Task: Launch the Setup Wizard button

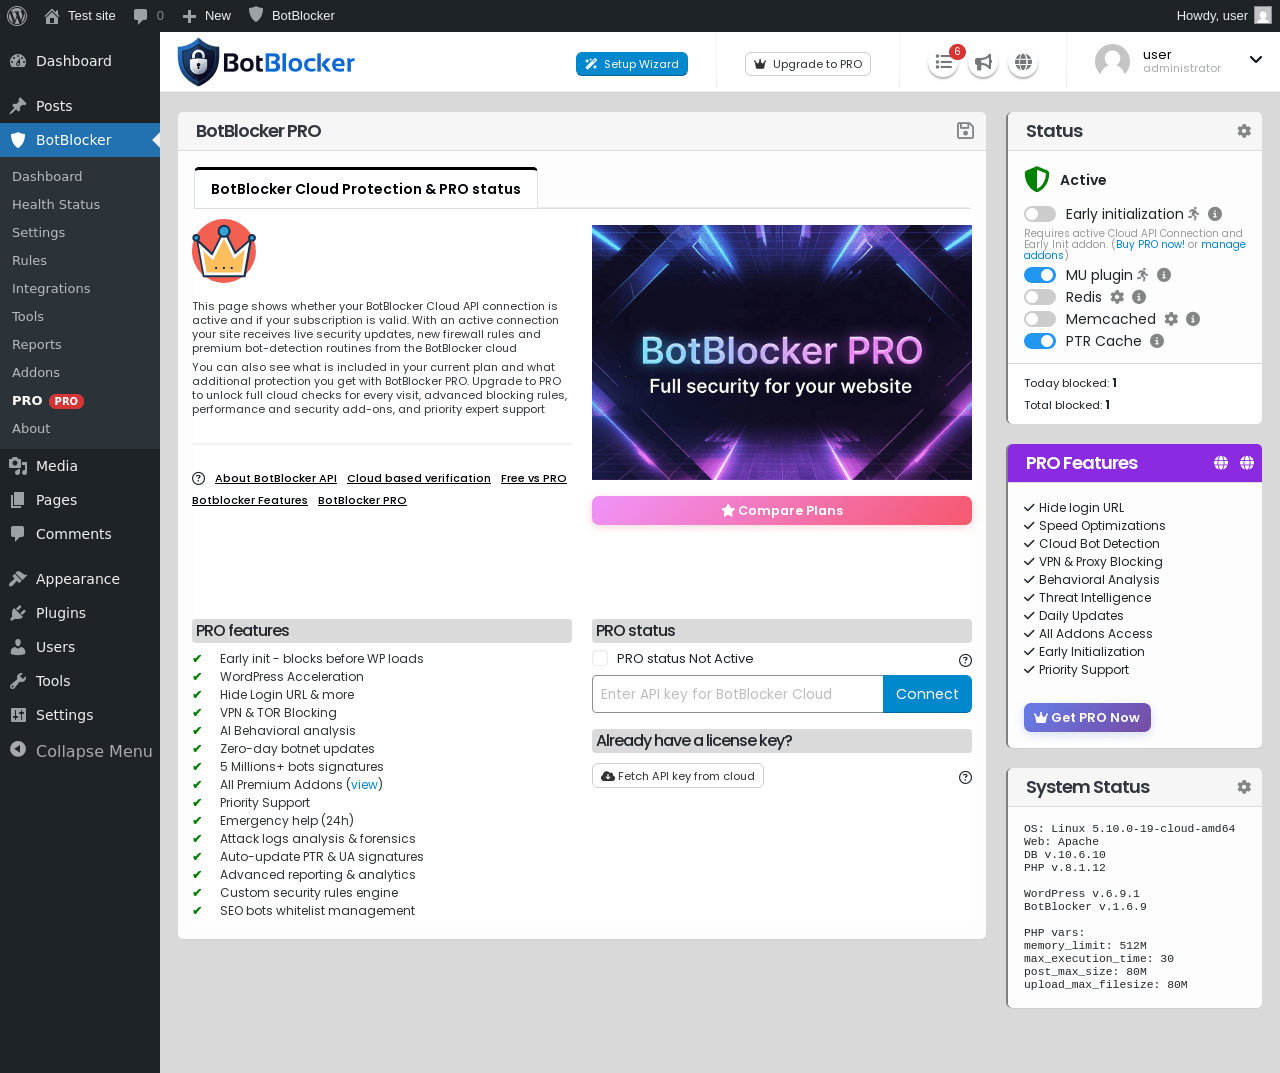Action: click(x=632, y=64)
